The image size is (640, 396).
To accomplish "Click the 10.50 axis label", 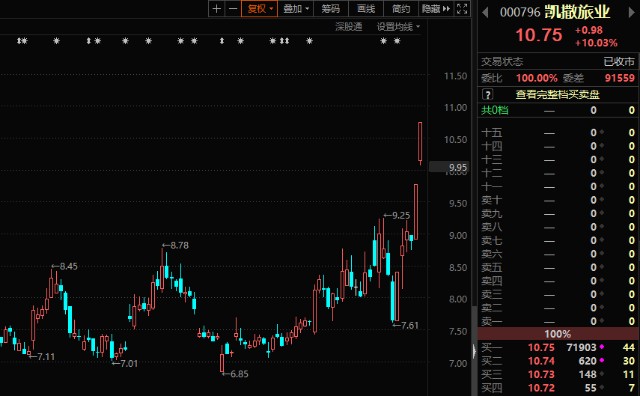I will click(456, 140).
